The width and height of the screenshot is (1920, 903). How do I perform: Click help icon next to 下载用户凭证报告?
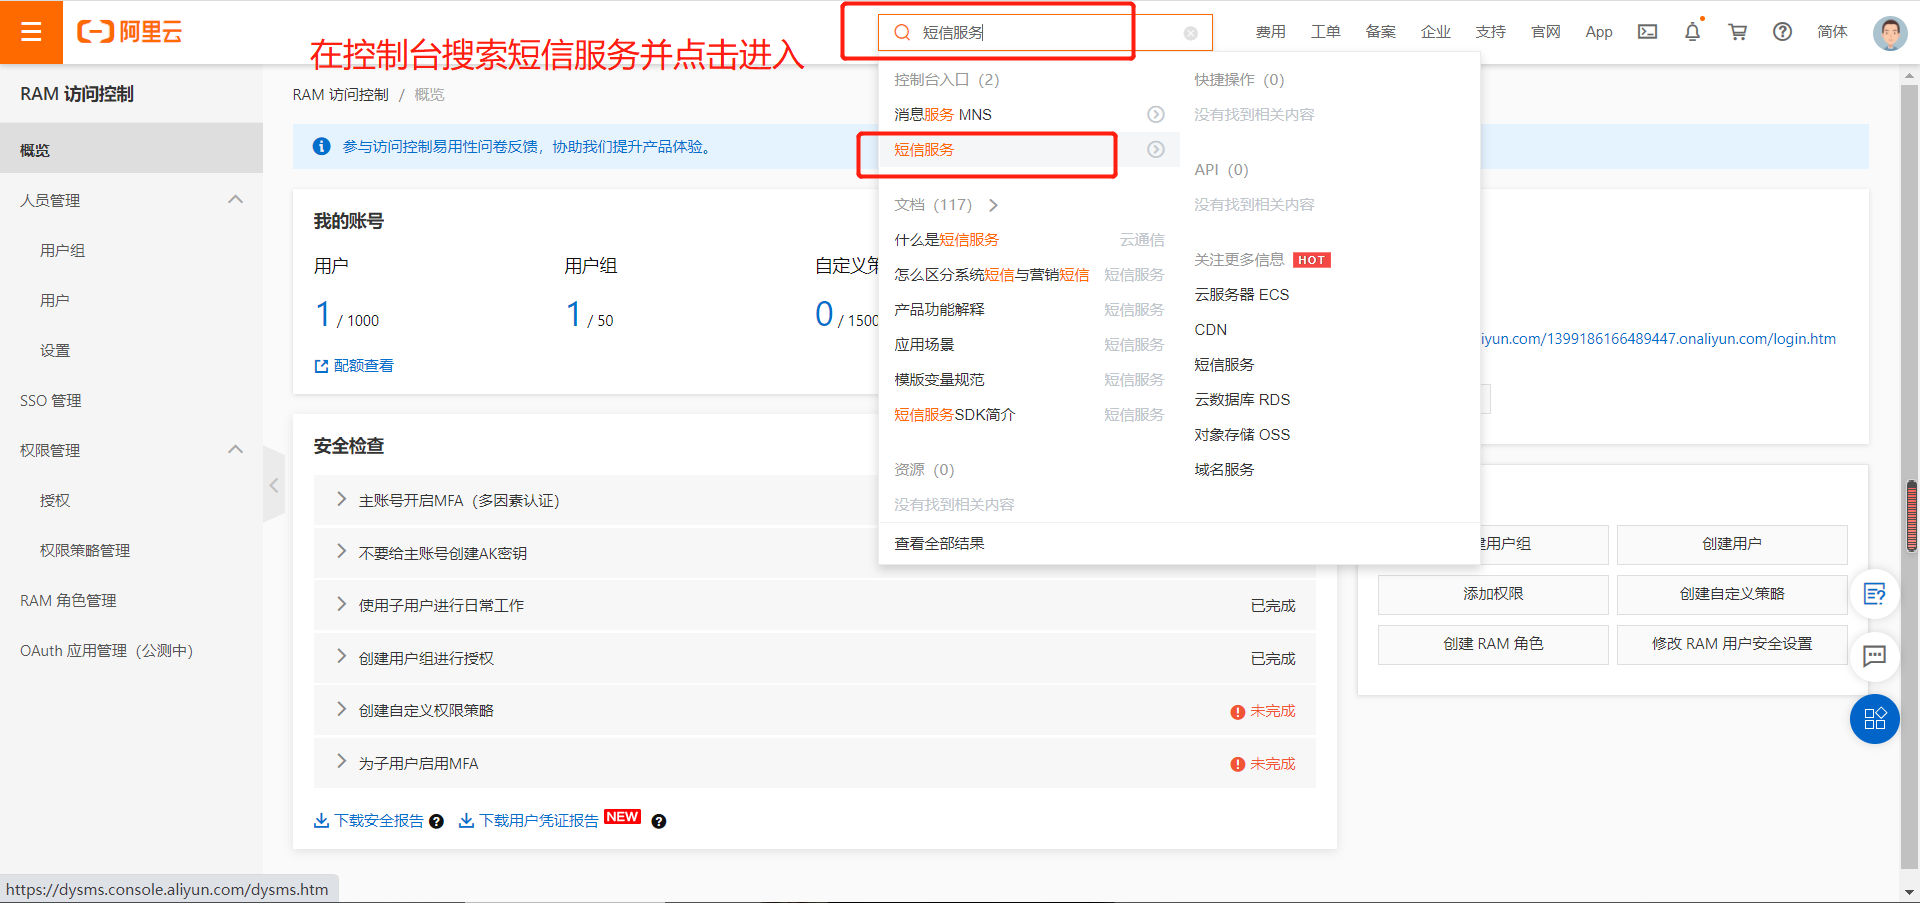658,822
